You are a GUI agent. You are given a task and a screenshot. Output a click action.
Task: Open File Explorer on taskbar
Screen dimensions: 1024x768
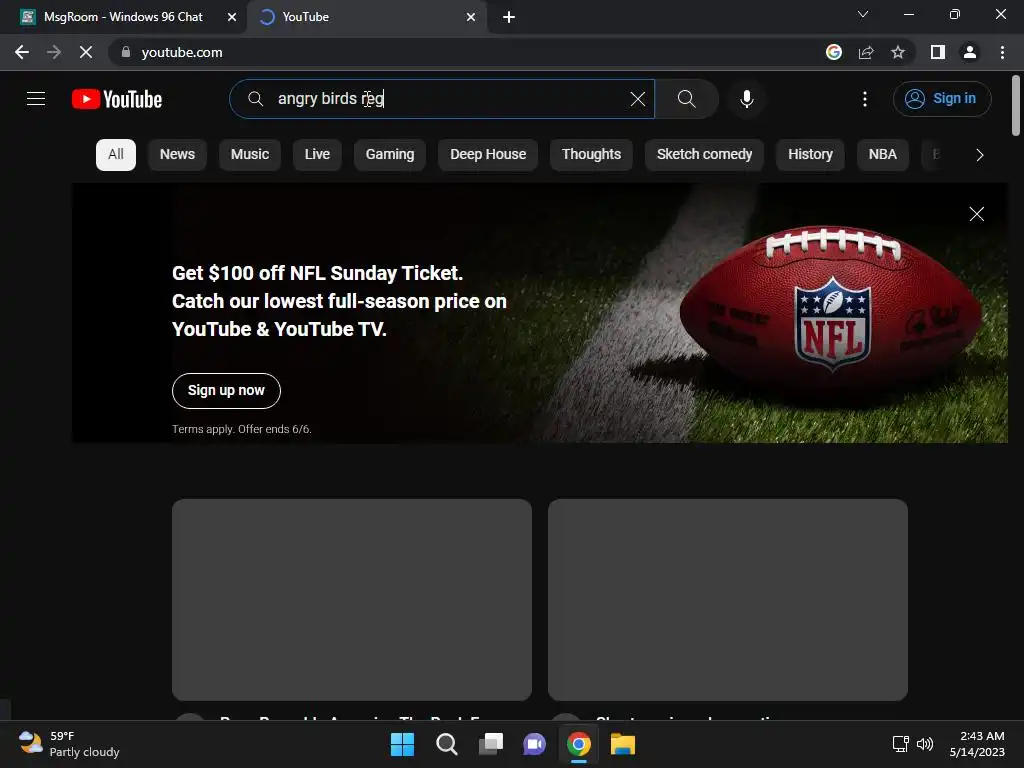tap(623, 744)
